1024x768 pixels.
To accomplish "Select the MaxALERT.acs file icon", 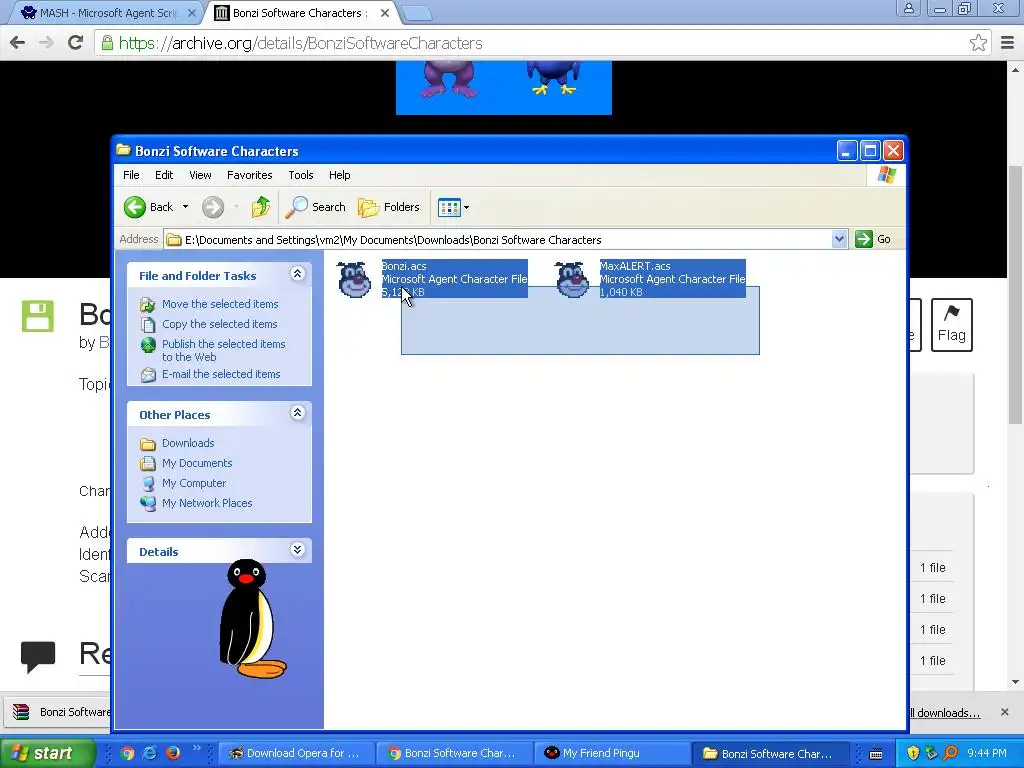I will 573,280.
